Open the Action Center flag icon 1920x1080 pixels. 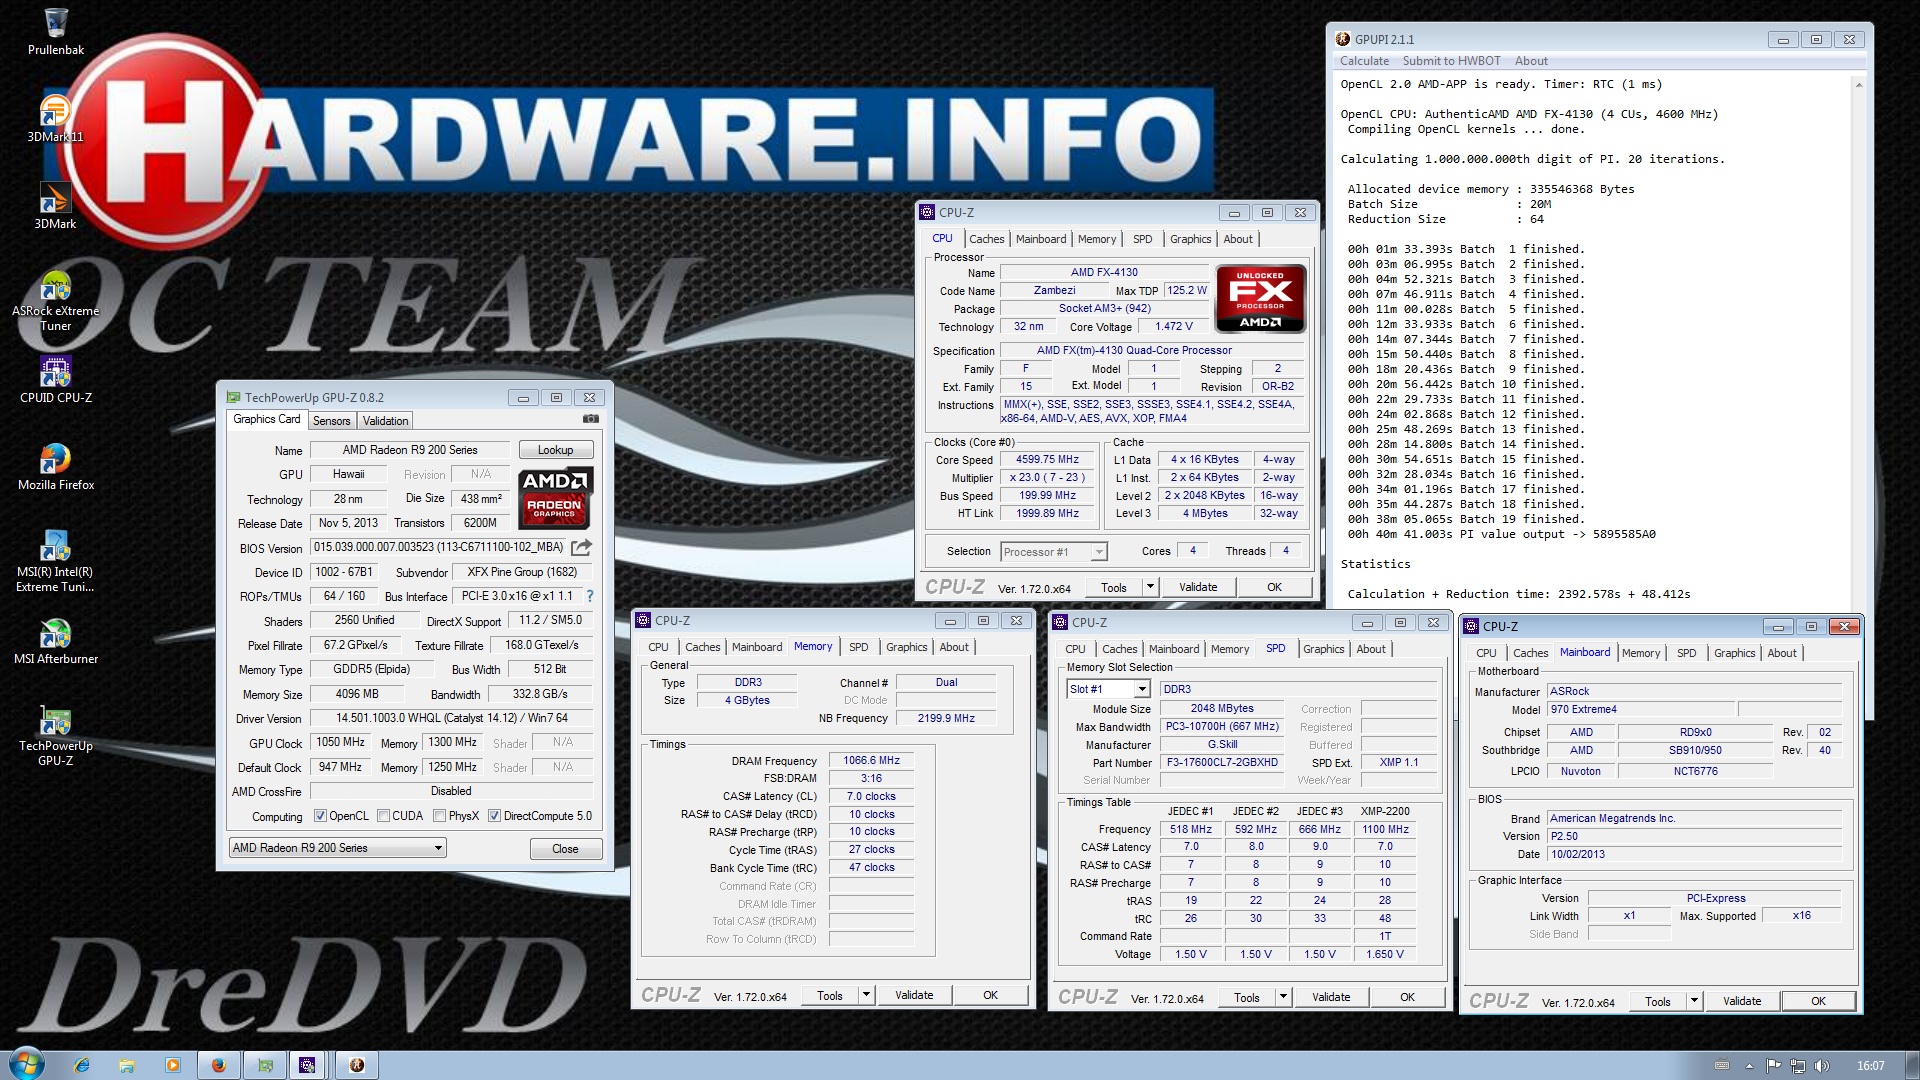coord(1773,1065)
